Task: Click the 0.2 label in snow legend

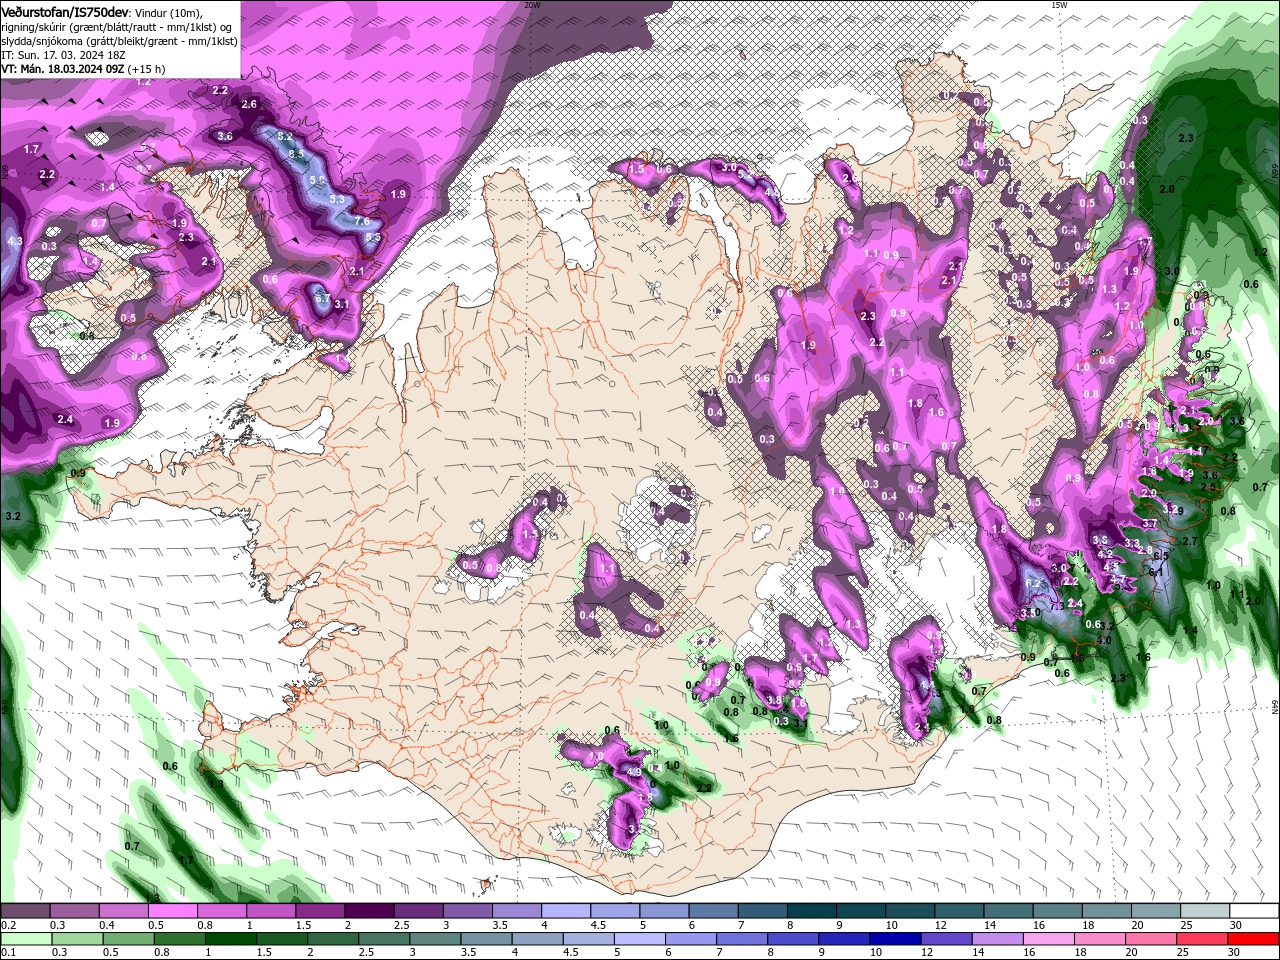Action: click(8, 925)
